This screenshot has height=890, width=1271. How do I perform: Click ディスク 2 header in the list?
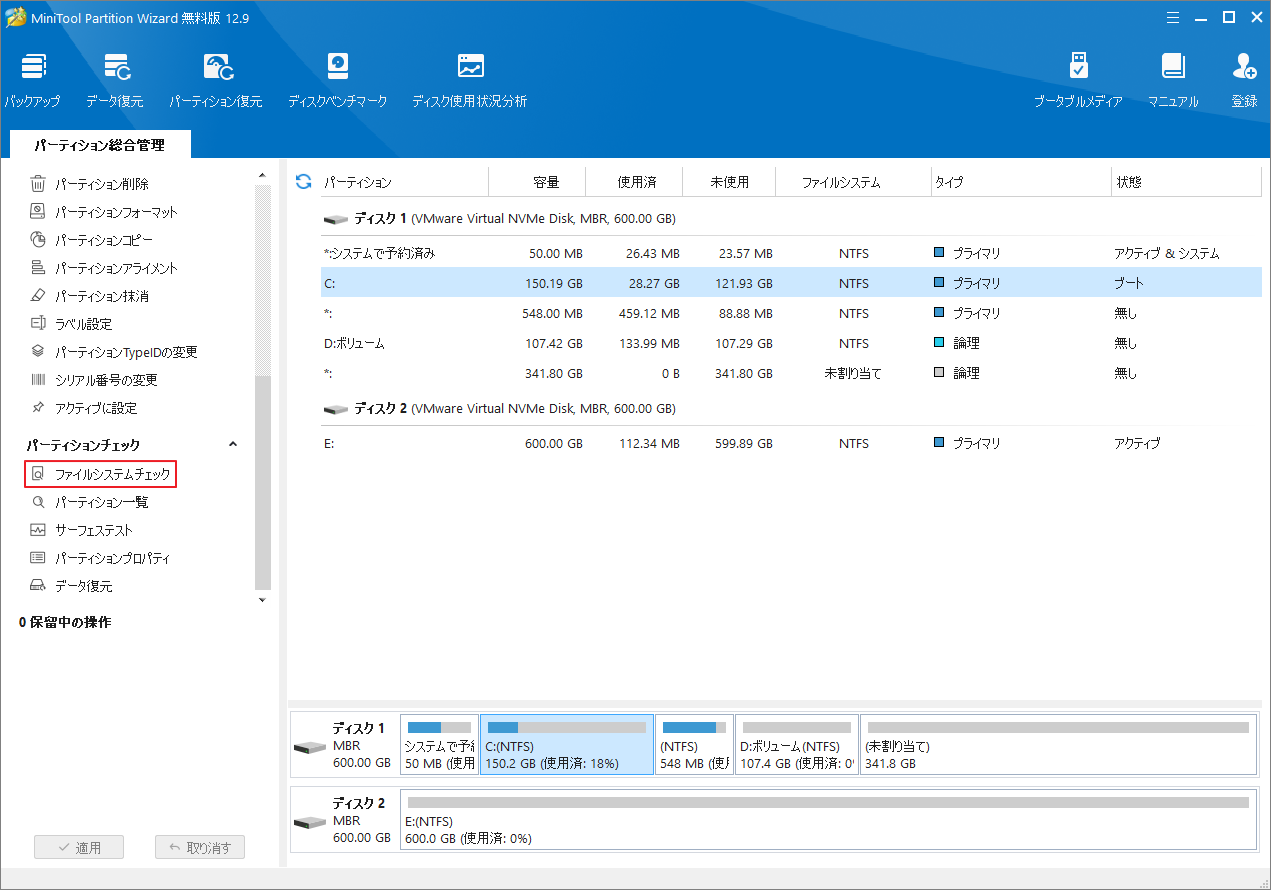pyautogui.click(x=499, y=408)
